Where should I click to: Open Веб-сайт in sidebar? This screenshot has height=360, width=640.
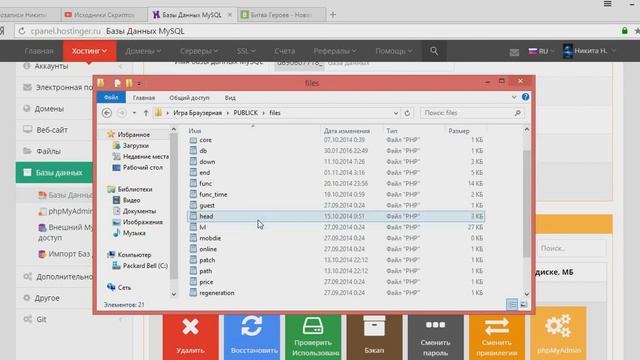tap(52, 130)
